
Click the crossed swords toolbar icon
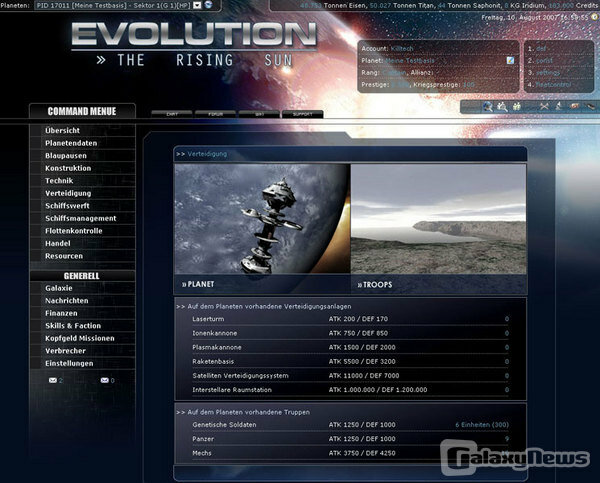click(x=544, y=106)
